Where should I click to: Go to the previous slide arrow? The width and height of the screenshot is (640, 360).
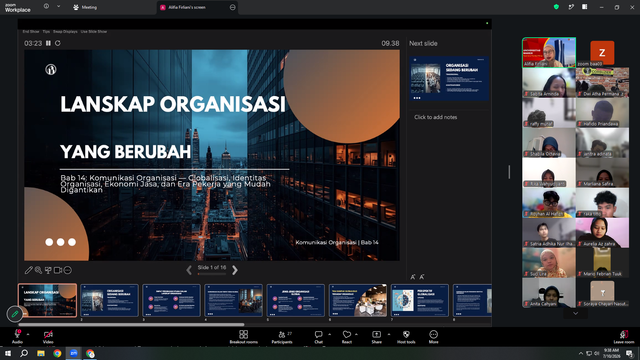(x=189, y=270)
